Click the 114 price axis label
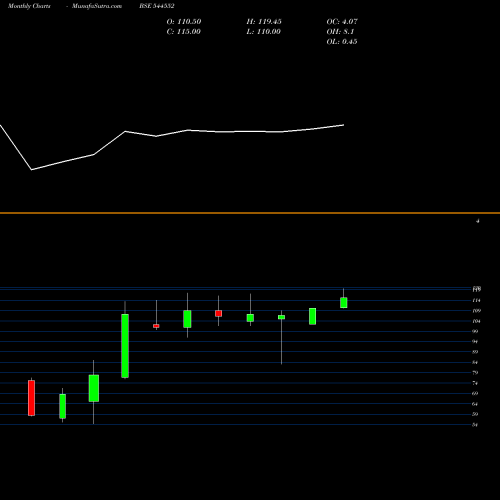 pos(476,301)
